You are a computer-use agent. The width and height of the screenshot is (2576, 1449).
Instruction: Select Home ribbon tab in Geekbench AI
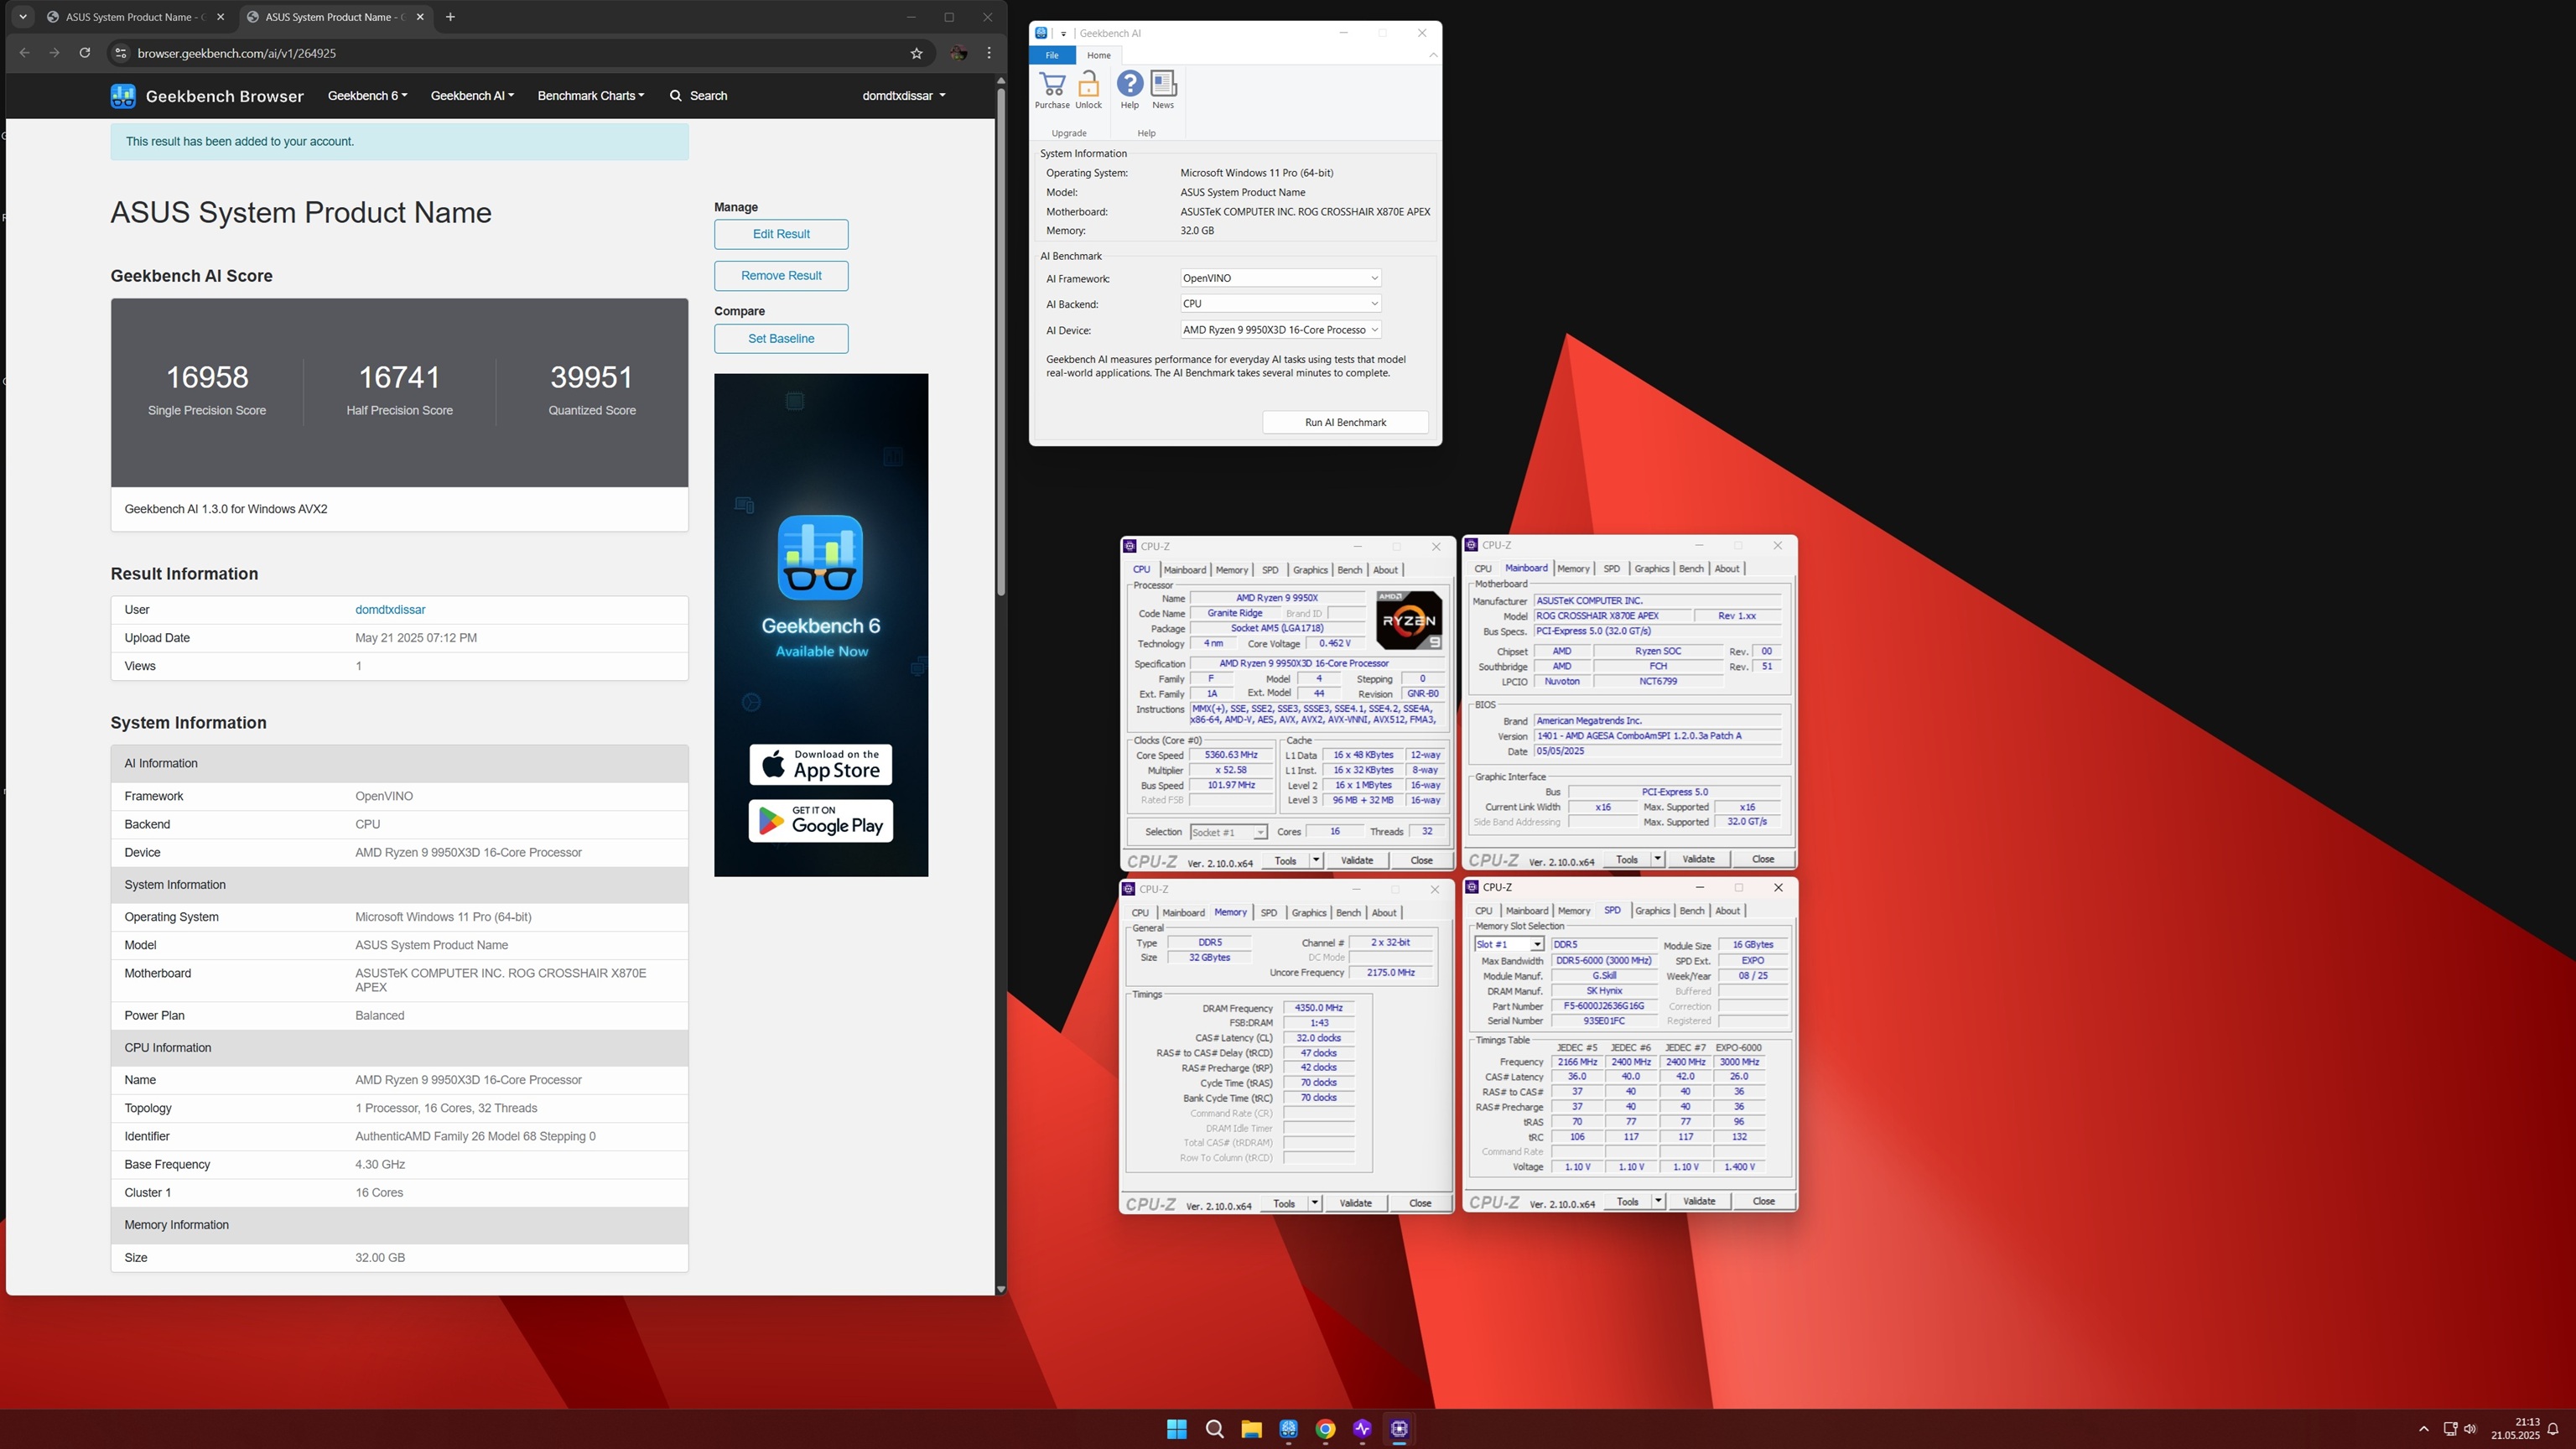click(x=1098, y=55)
